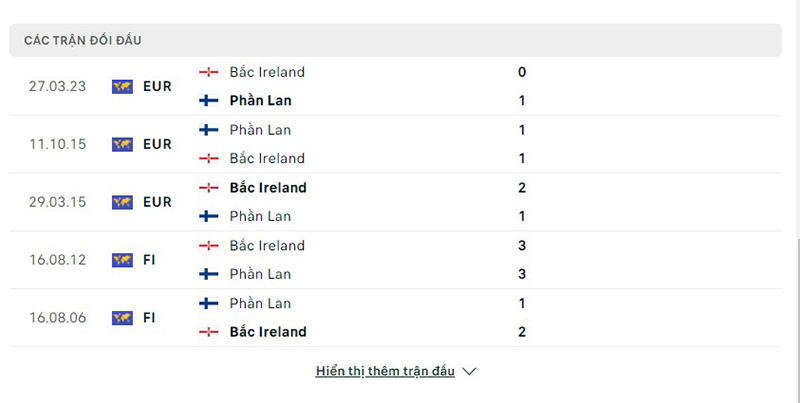Image resolution: width=800 pixels, height=403 pixels.
Task: Click Phần Lan flag in 16.08.06 match
Action: pyautogui.click(x=209, y=303)
